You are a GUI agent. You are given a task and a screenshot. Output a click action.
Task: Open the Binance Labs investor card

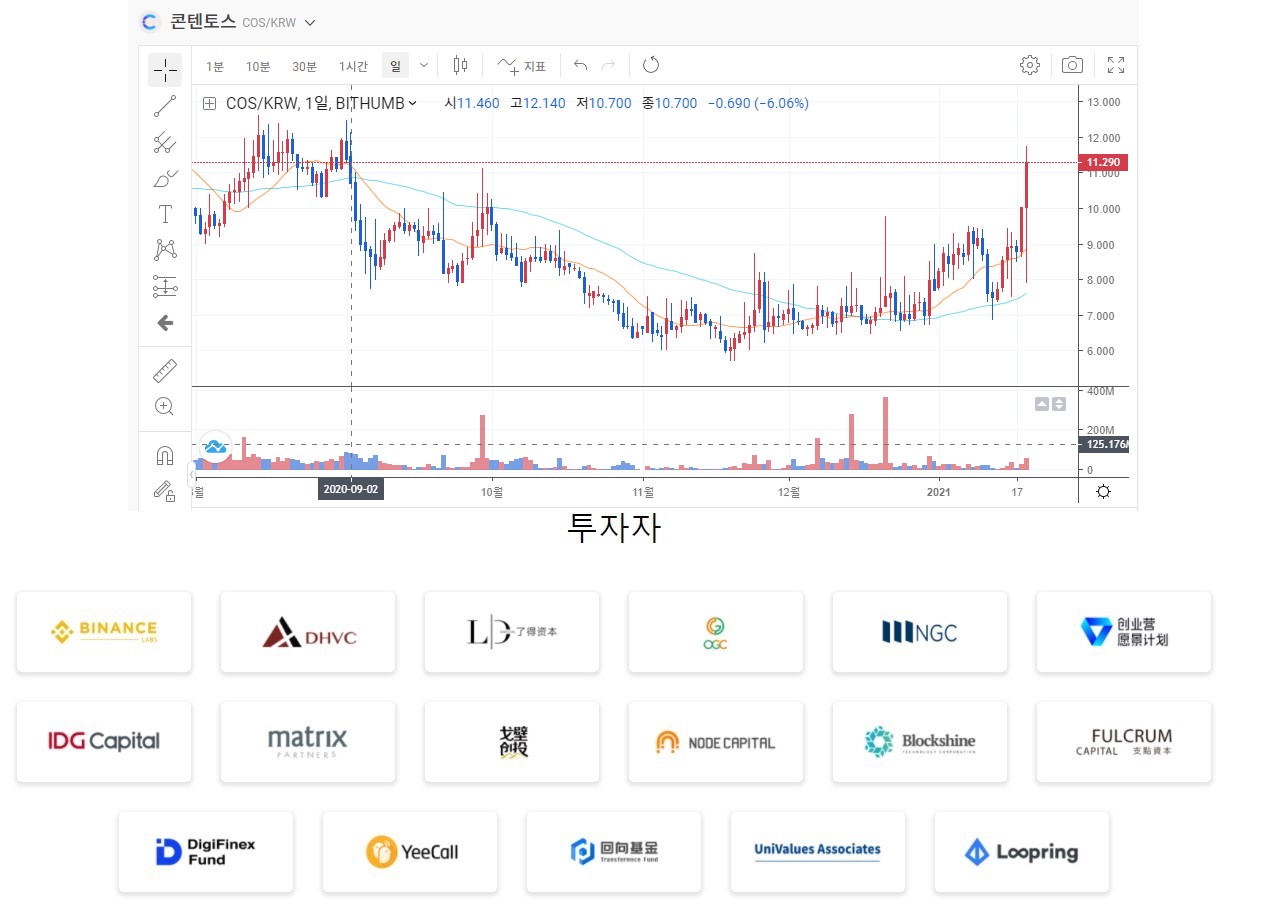pyautogui.click(x=104, y=632)
